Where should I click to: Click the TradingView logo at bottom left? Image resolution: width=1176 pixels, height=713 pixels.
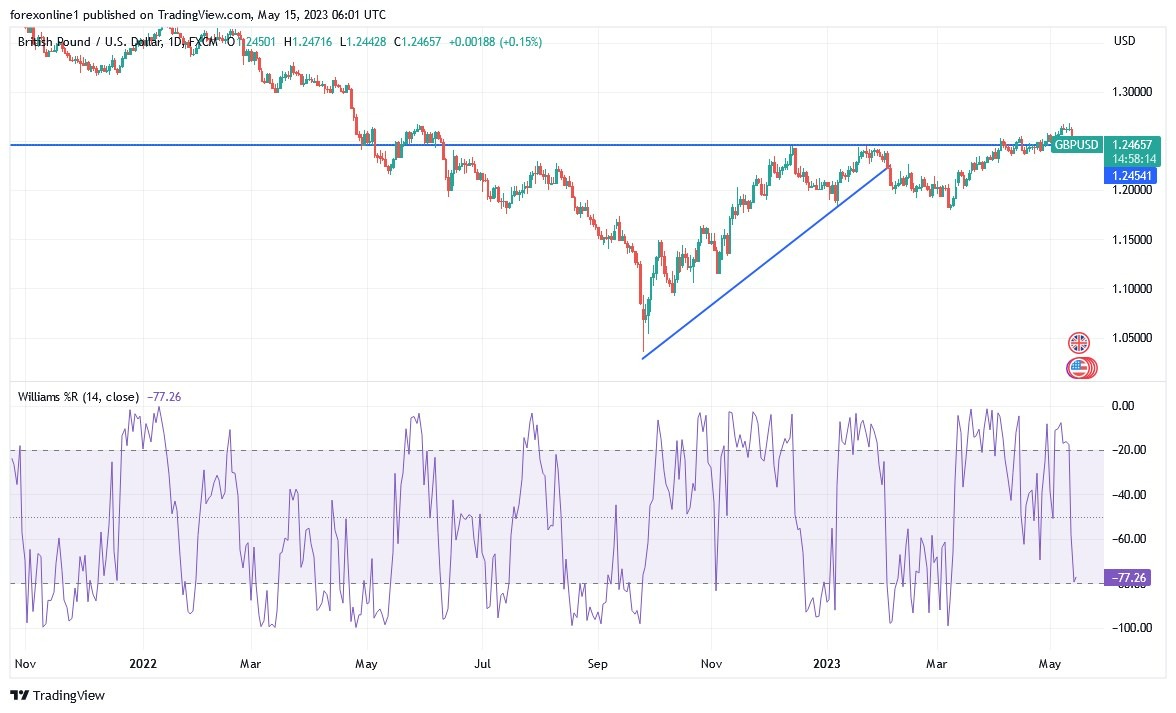(x=56, y=695)
